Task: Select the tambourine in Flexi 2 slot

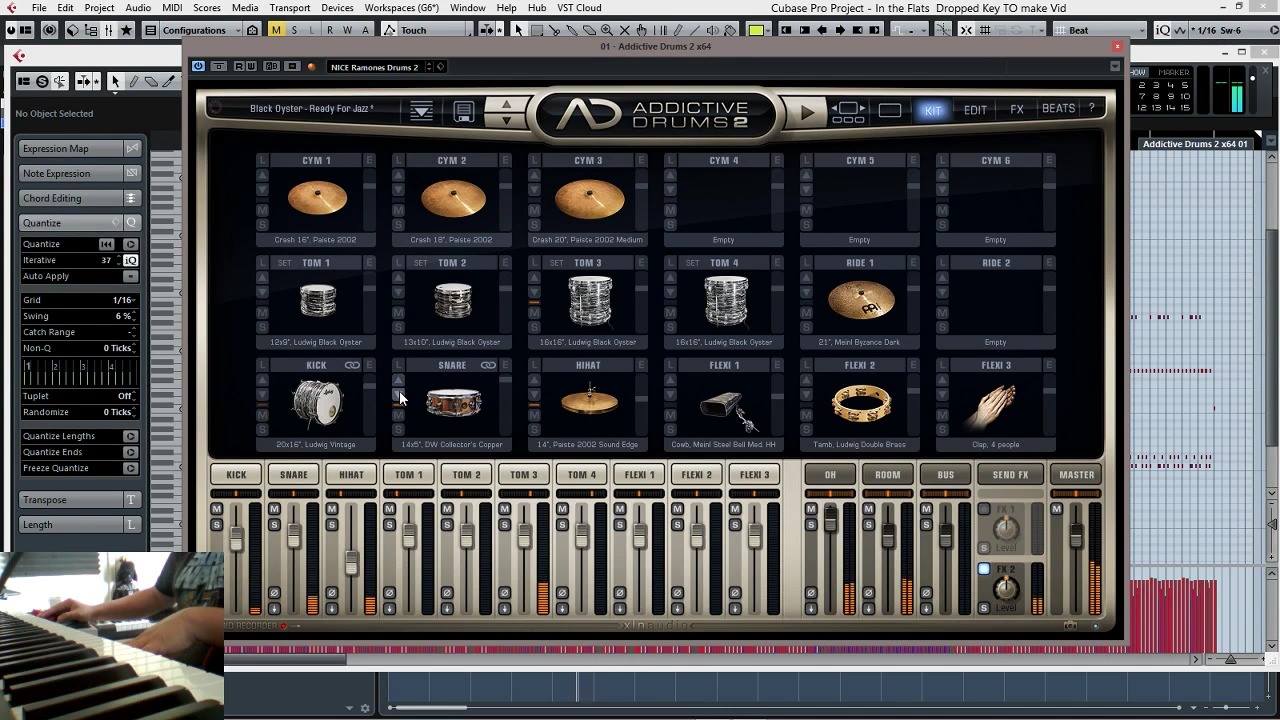Action: click(x=860, y=402)
